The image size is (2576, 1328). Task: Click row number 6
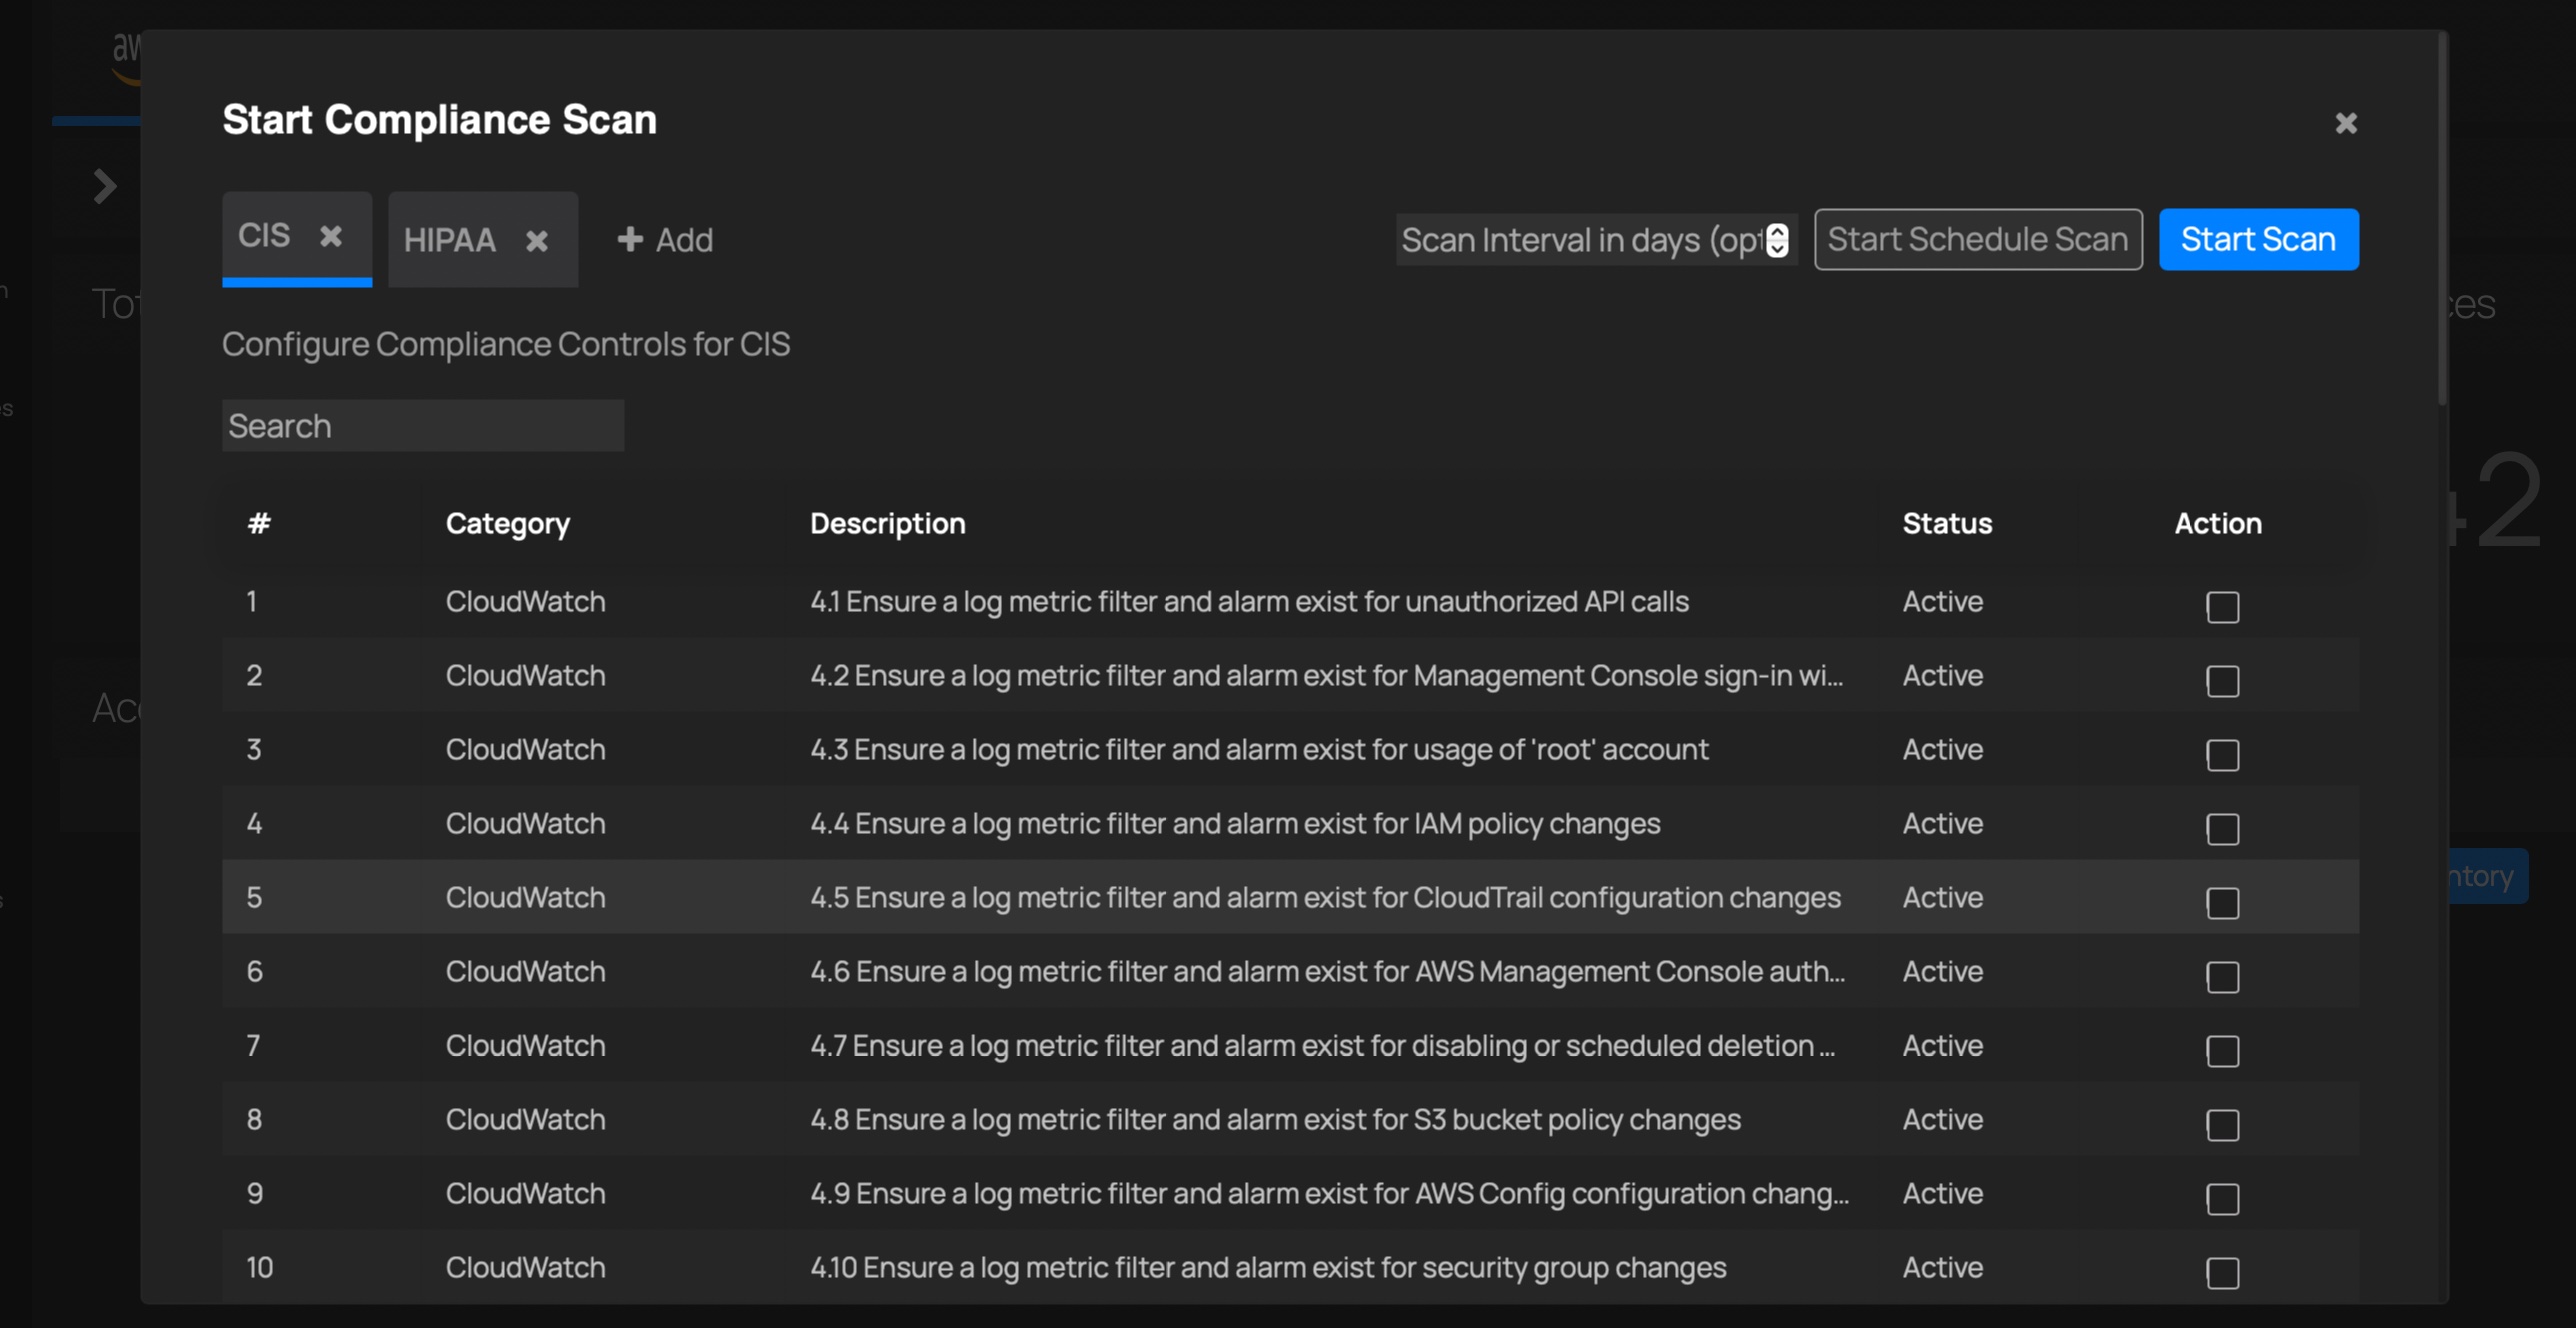[x=254, y=971]
